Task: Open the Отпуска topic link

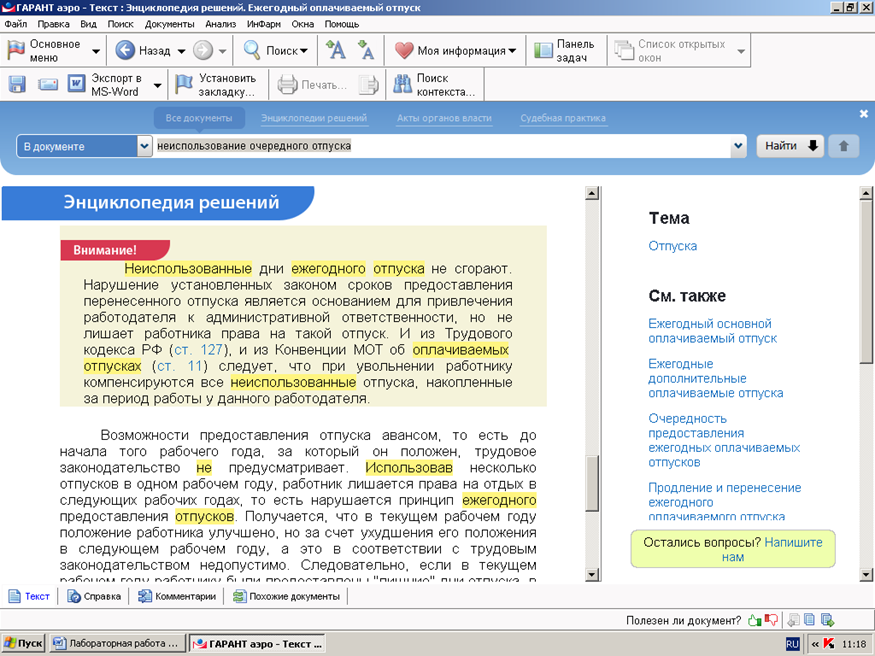Action: point(672,246)
